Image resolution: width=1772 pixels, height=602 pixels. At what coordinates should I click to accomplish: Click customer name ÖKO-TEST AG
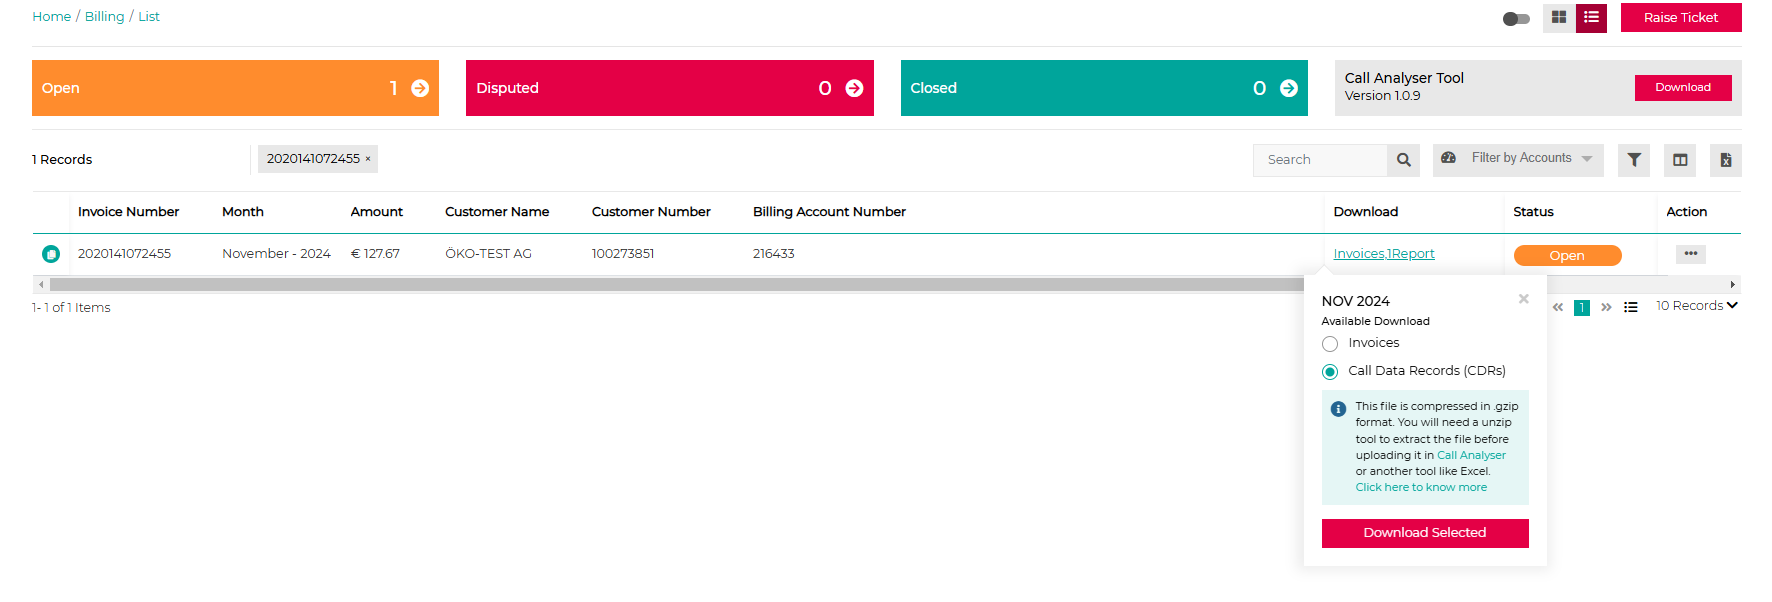(x=488, y=254)
